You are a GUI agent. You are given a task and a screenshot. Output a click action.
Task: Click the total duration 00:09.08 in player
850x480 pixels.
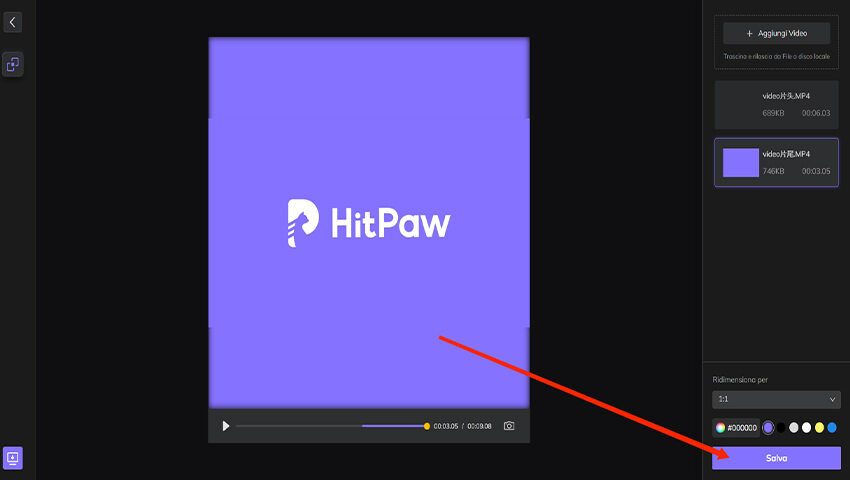coord(479,426)
